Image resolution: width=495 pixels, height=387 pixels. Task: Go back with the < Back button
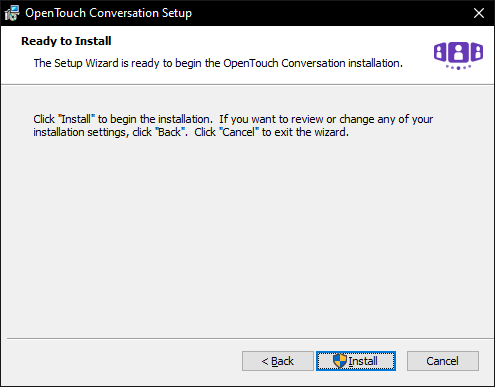pos(278,361)
